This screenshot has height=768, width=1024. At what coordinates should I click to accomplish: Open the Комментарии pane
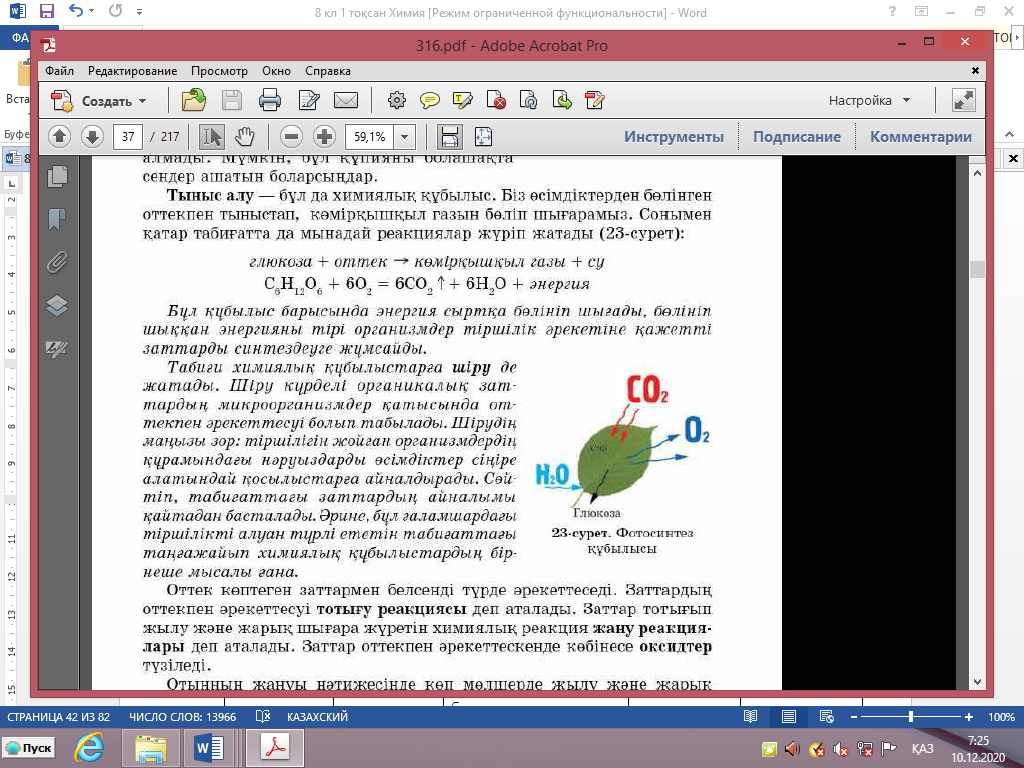[920, 137]
